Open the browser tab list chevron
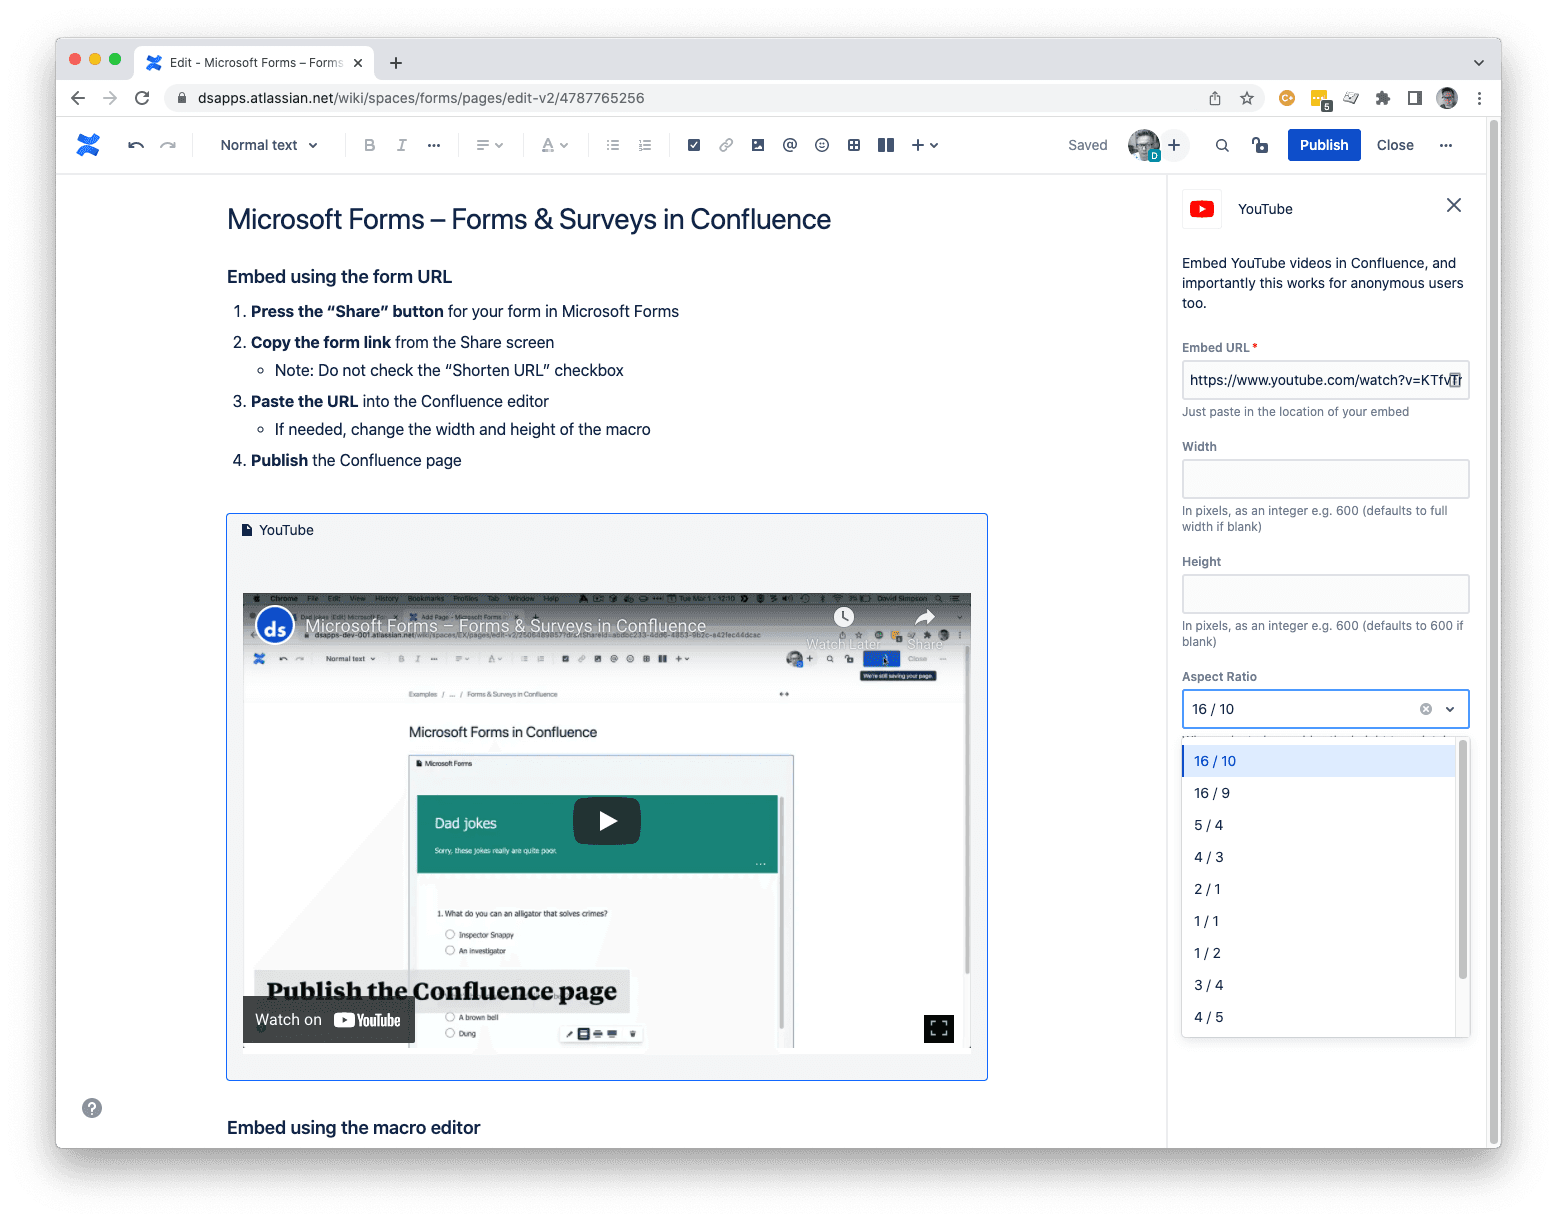This screenshot has height=1222, width=1557. point(1479,63)
